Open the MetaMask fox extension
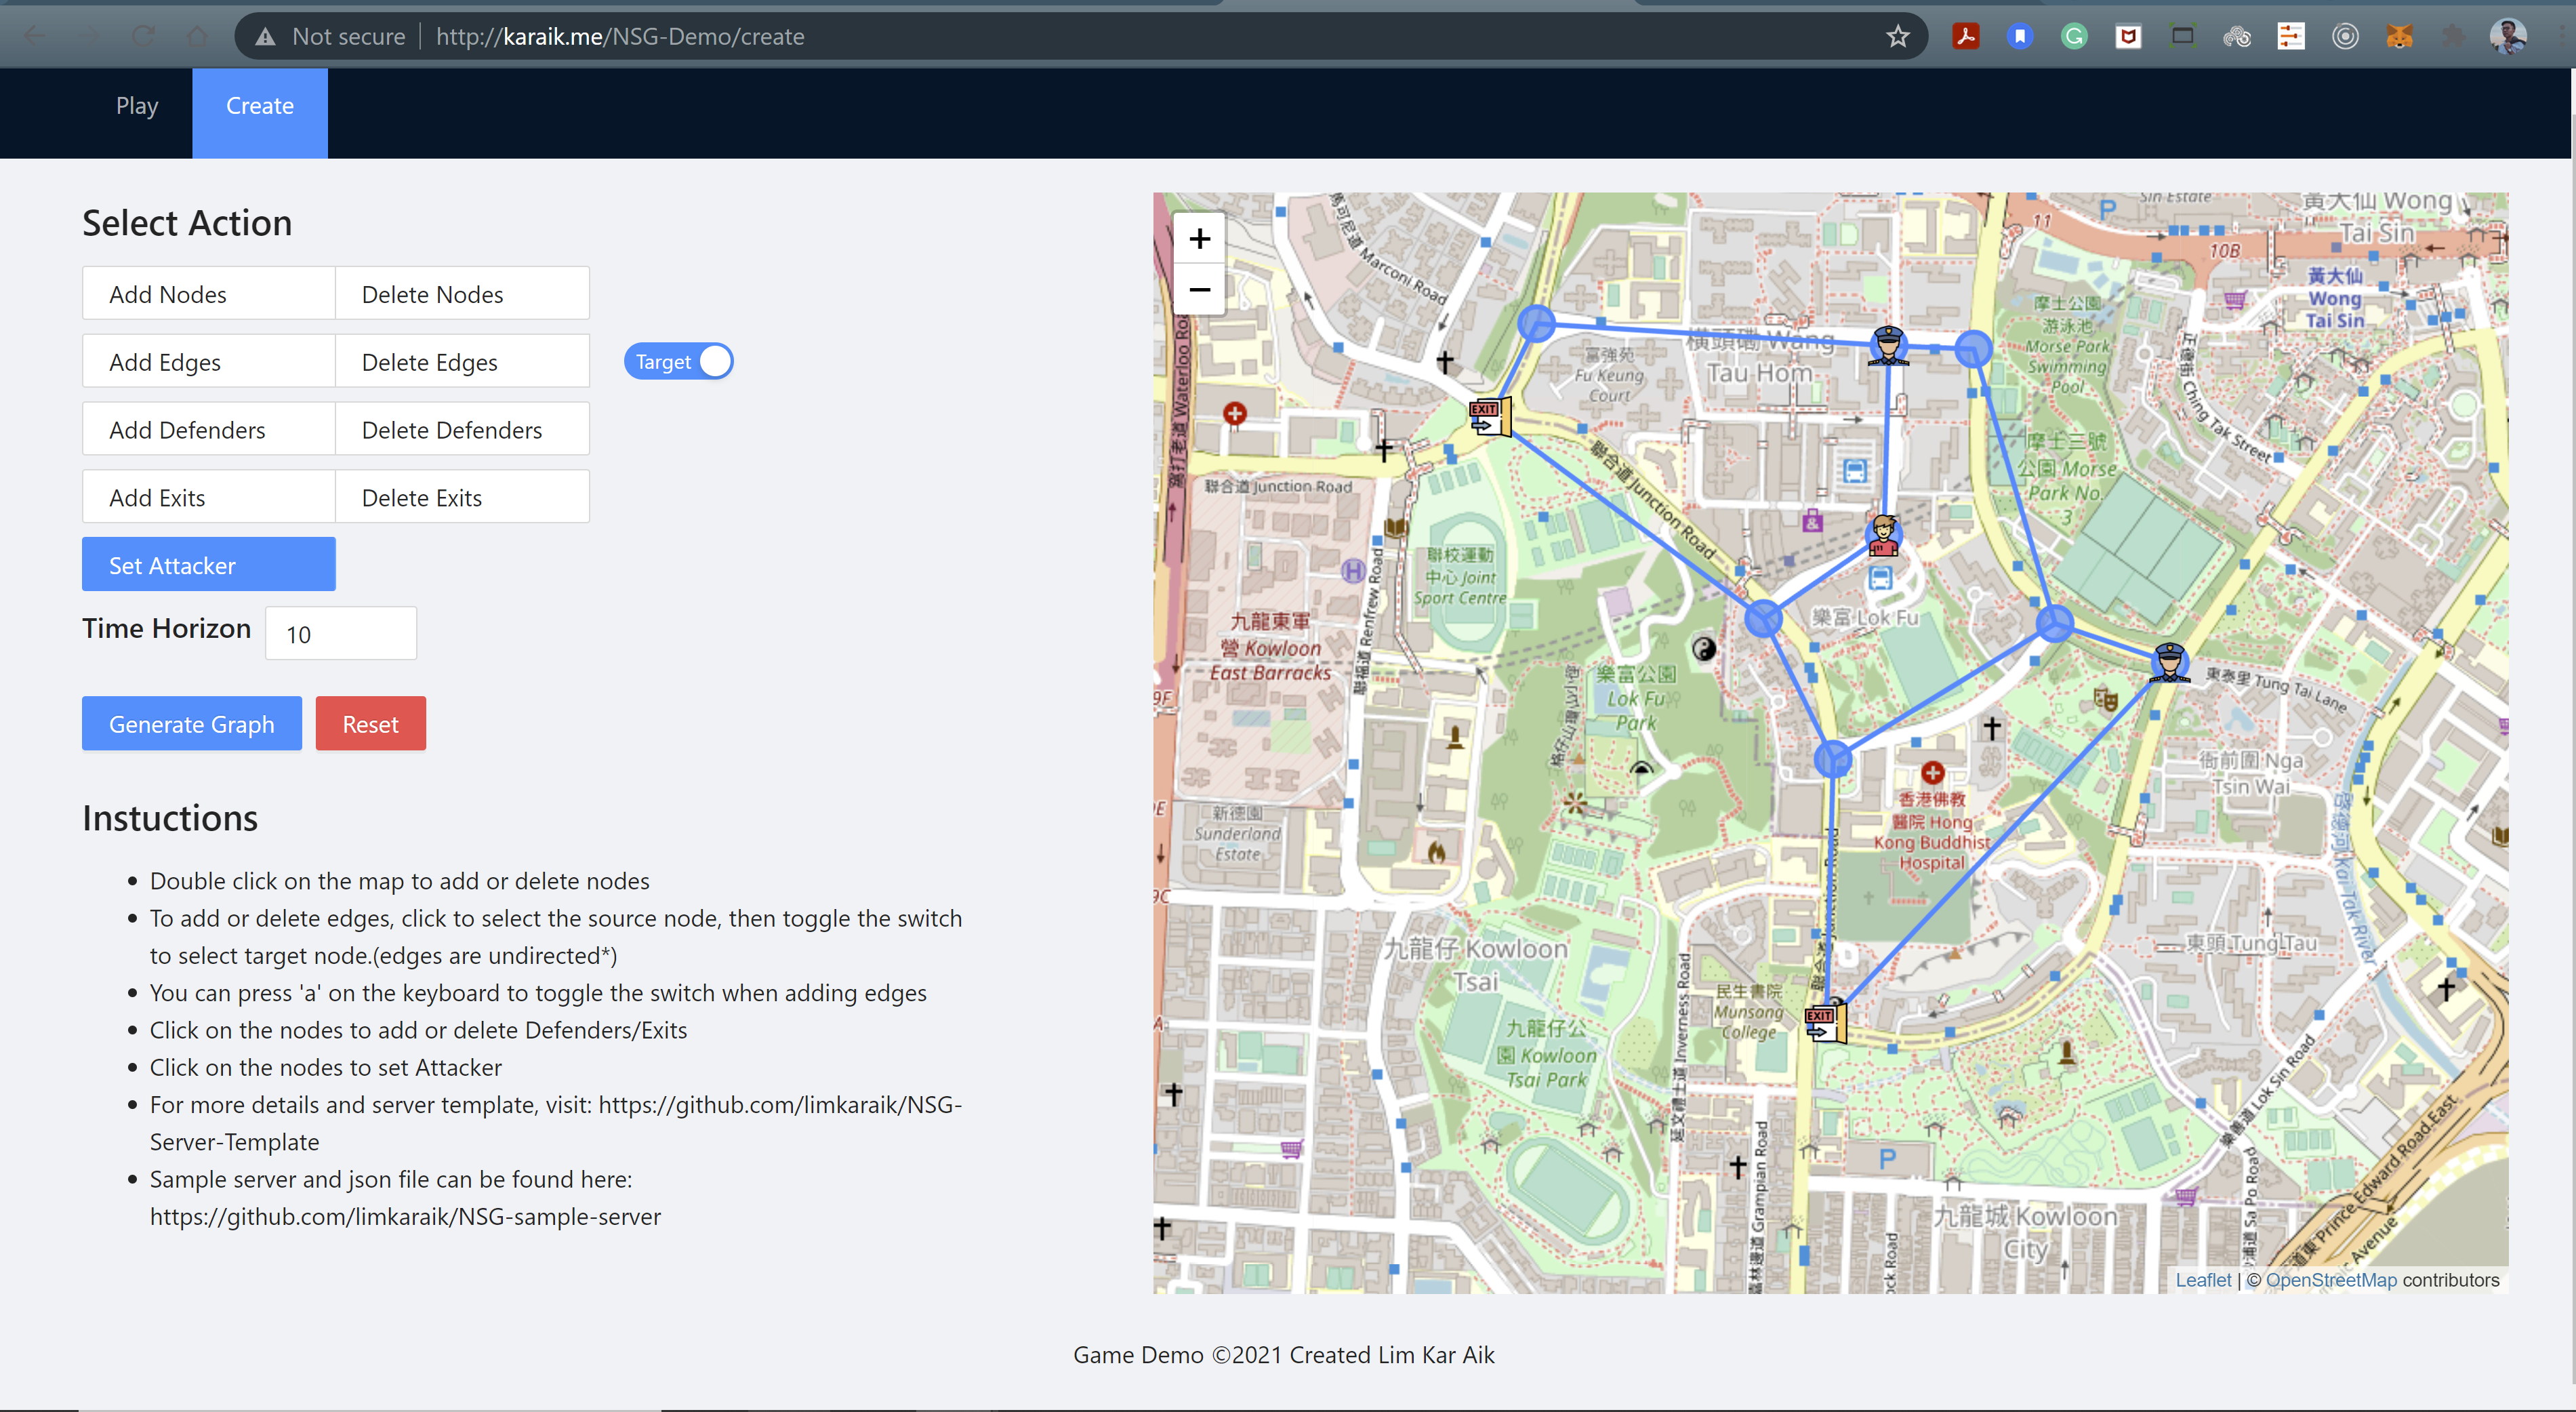 2399,37
